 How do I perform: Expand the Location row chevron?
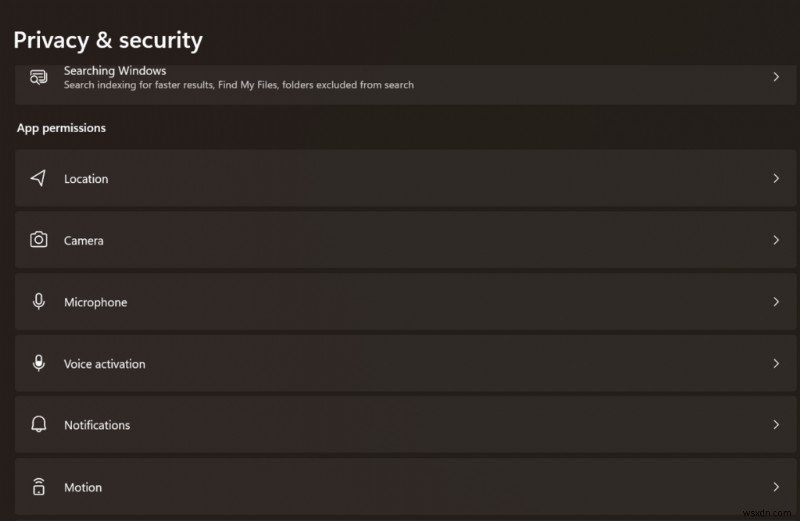coord(776,178)
